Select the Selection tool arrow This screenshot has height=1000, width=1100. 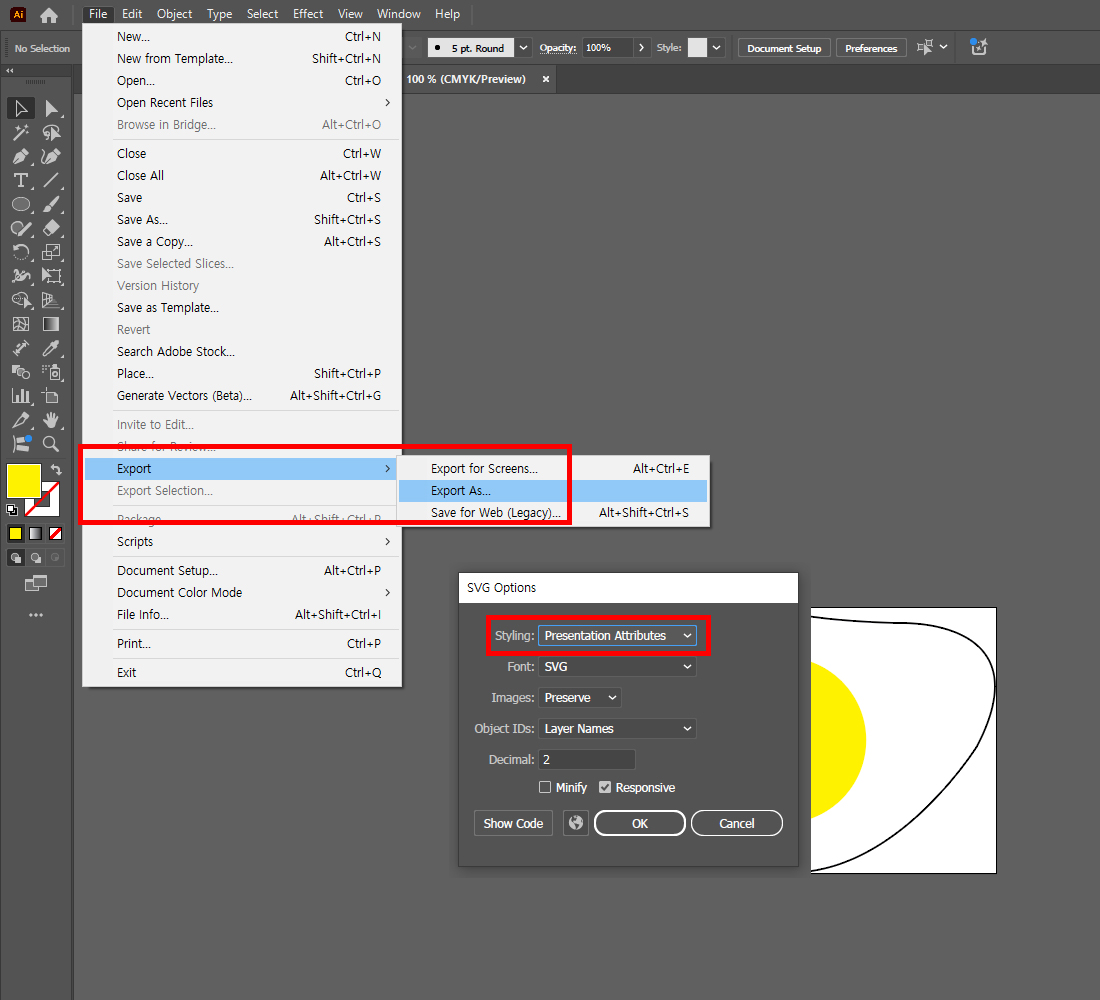(21, 108)
